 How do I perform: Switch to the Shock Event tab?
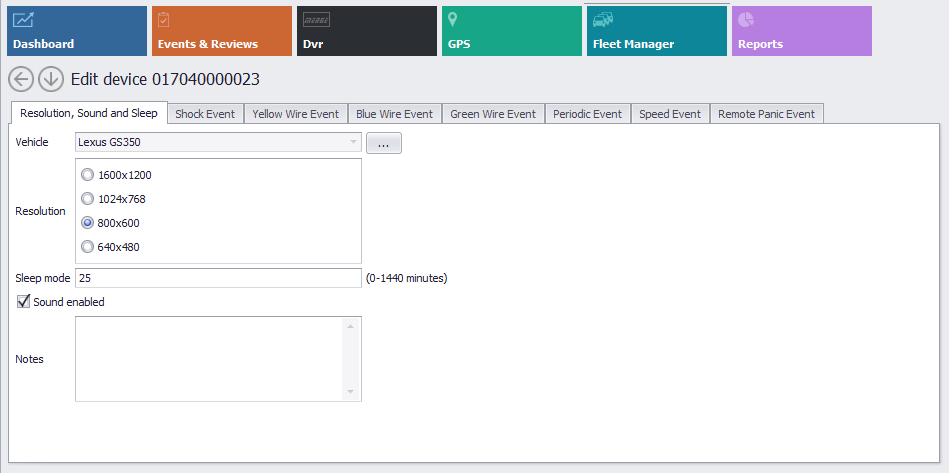[205, 114]
